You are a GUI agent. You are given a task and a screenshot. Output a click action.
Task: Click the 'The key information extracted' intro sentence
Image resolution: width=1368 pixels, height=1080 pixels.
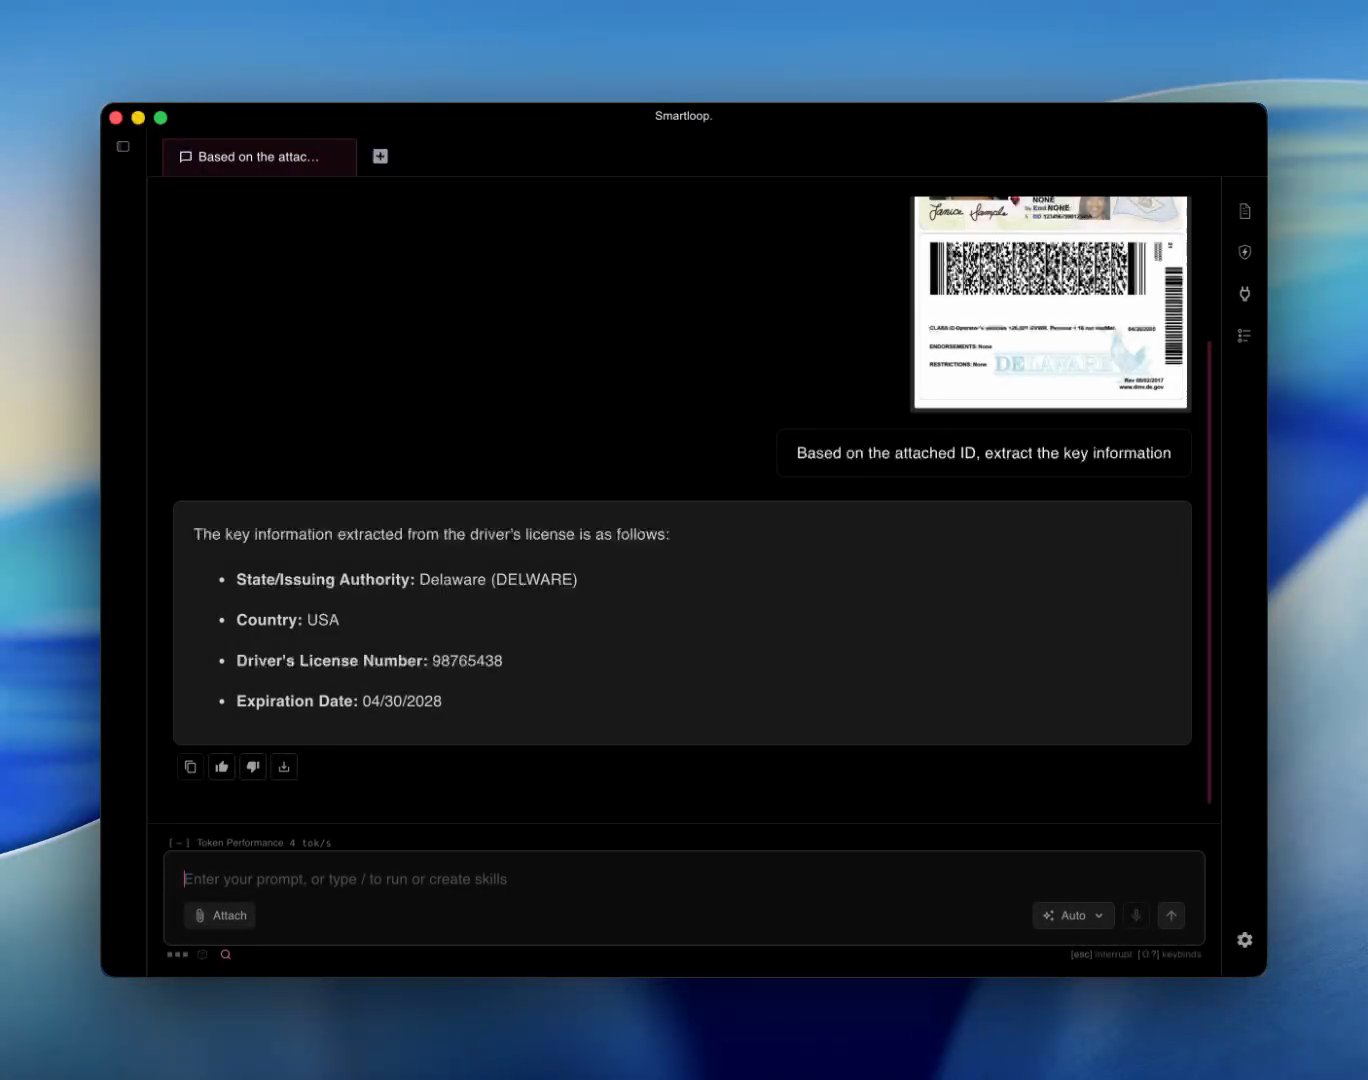point(431,535)
